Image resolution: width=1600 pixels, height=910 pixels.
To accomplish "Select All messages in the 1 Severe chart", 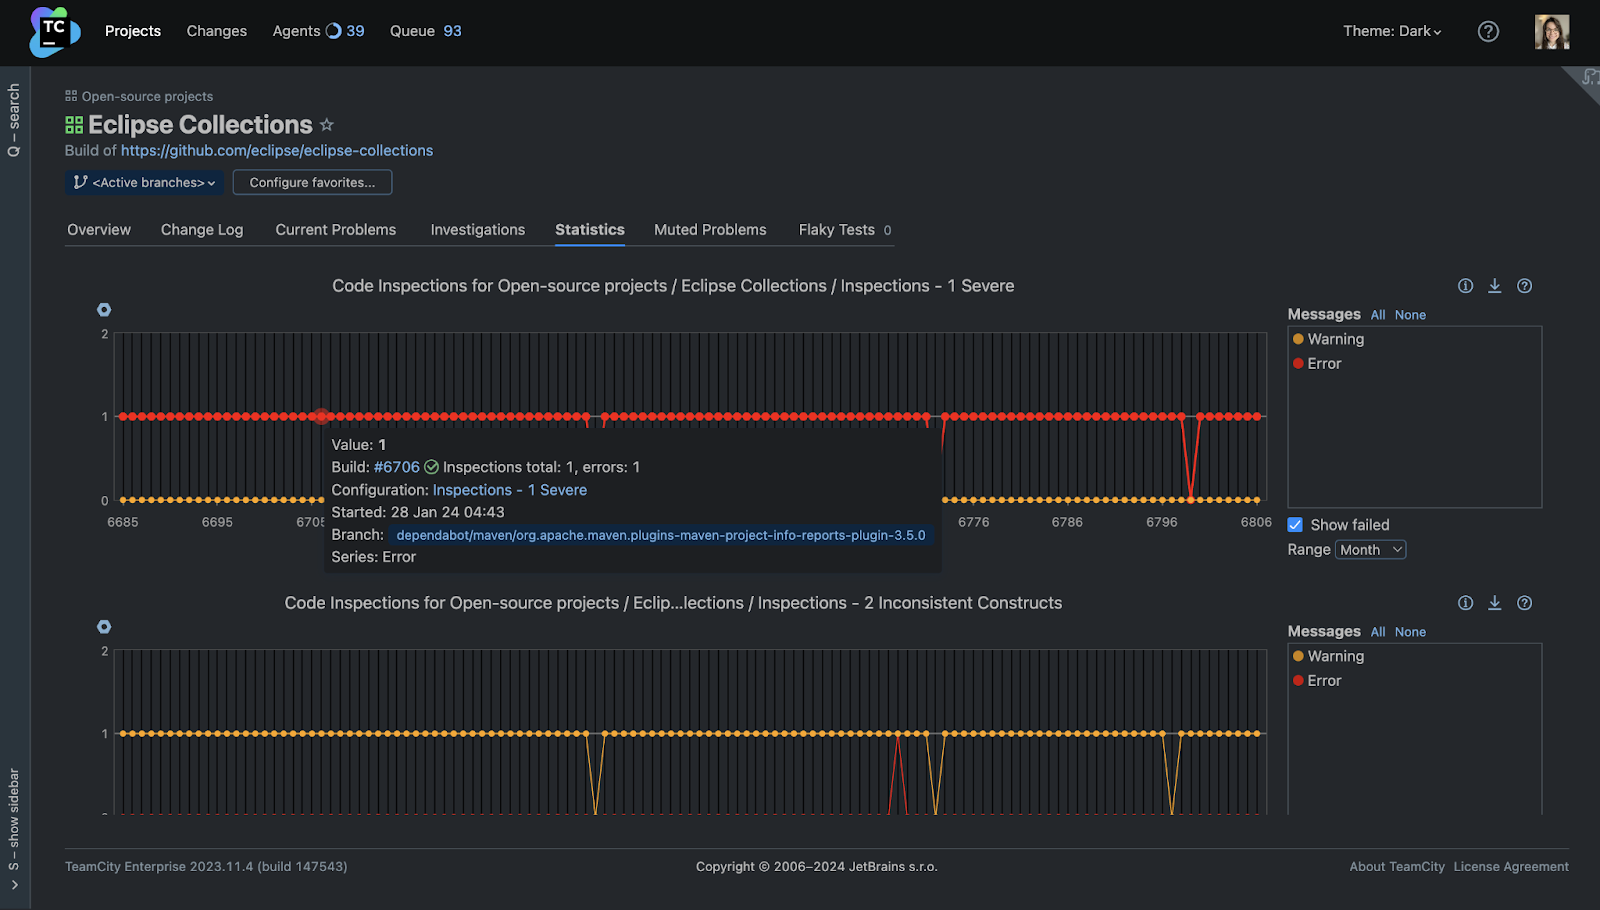I will click(1378, 315).
